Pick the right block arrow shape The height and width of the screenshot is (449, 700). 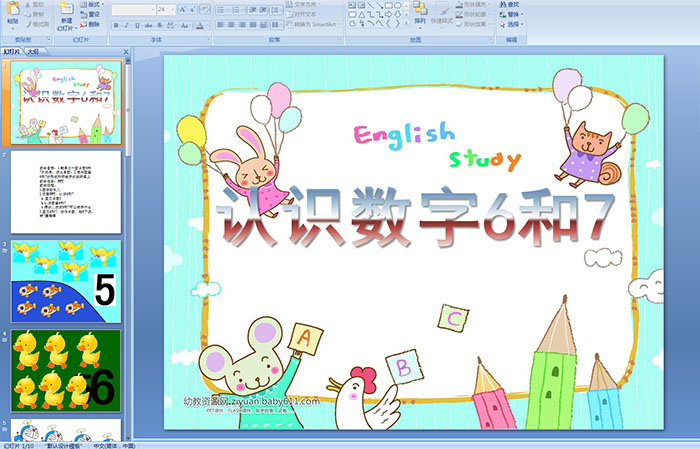(x=389, y=14)
